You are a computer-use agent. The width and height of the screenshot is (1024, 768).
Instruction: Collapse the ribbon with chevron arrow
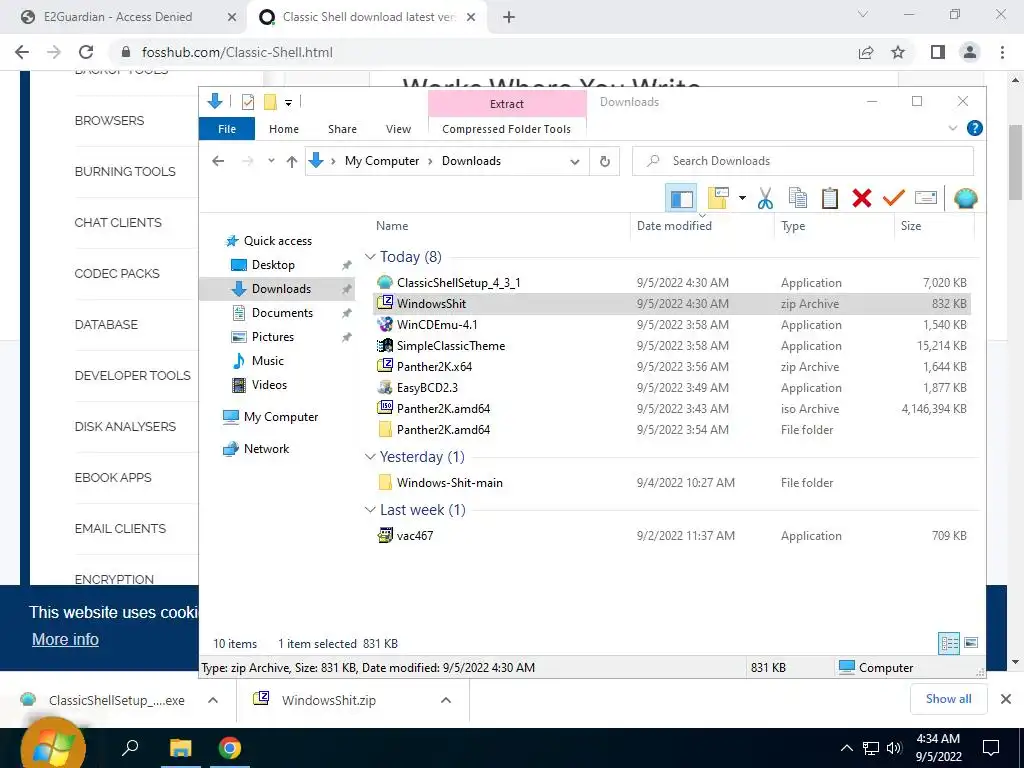[952, 129]
